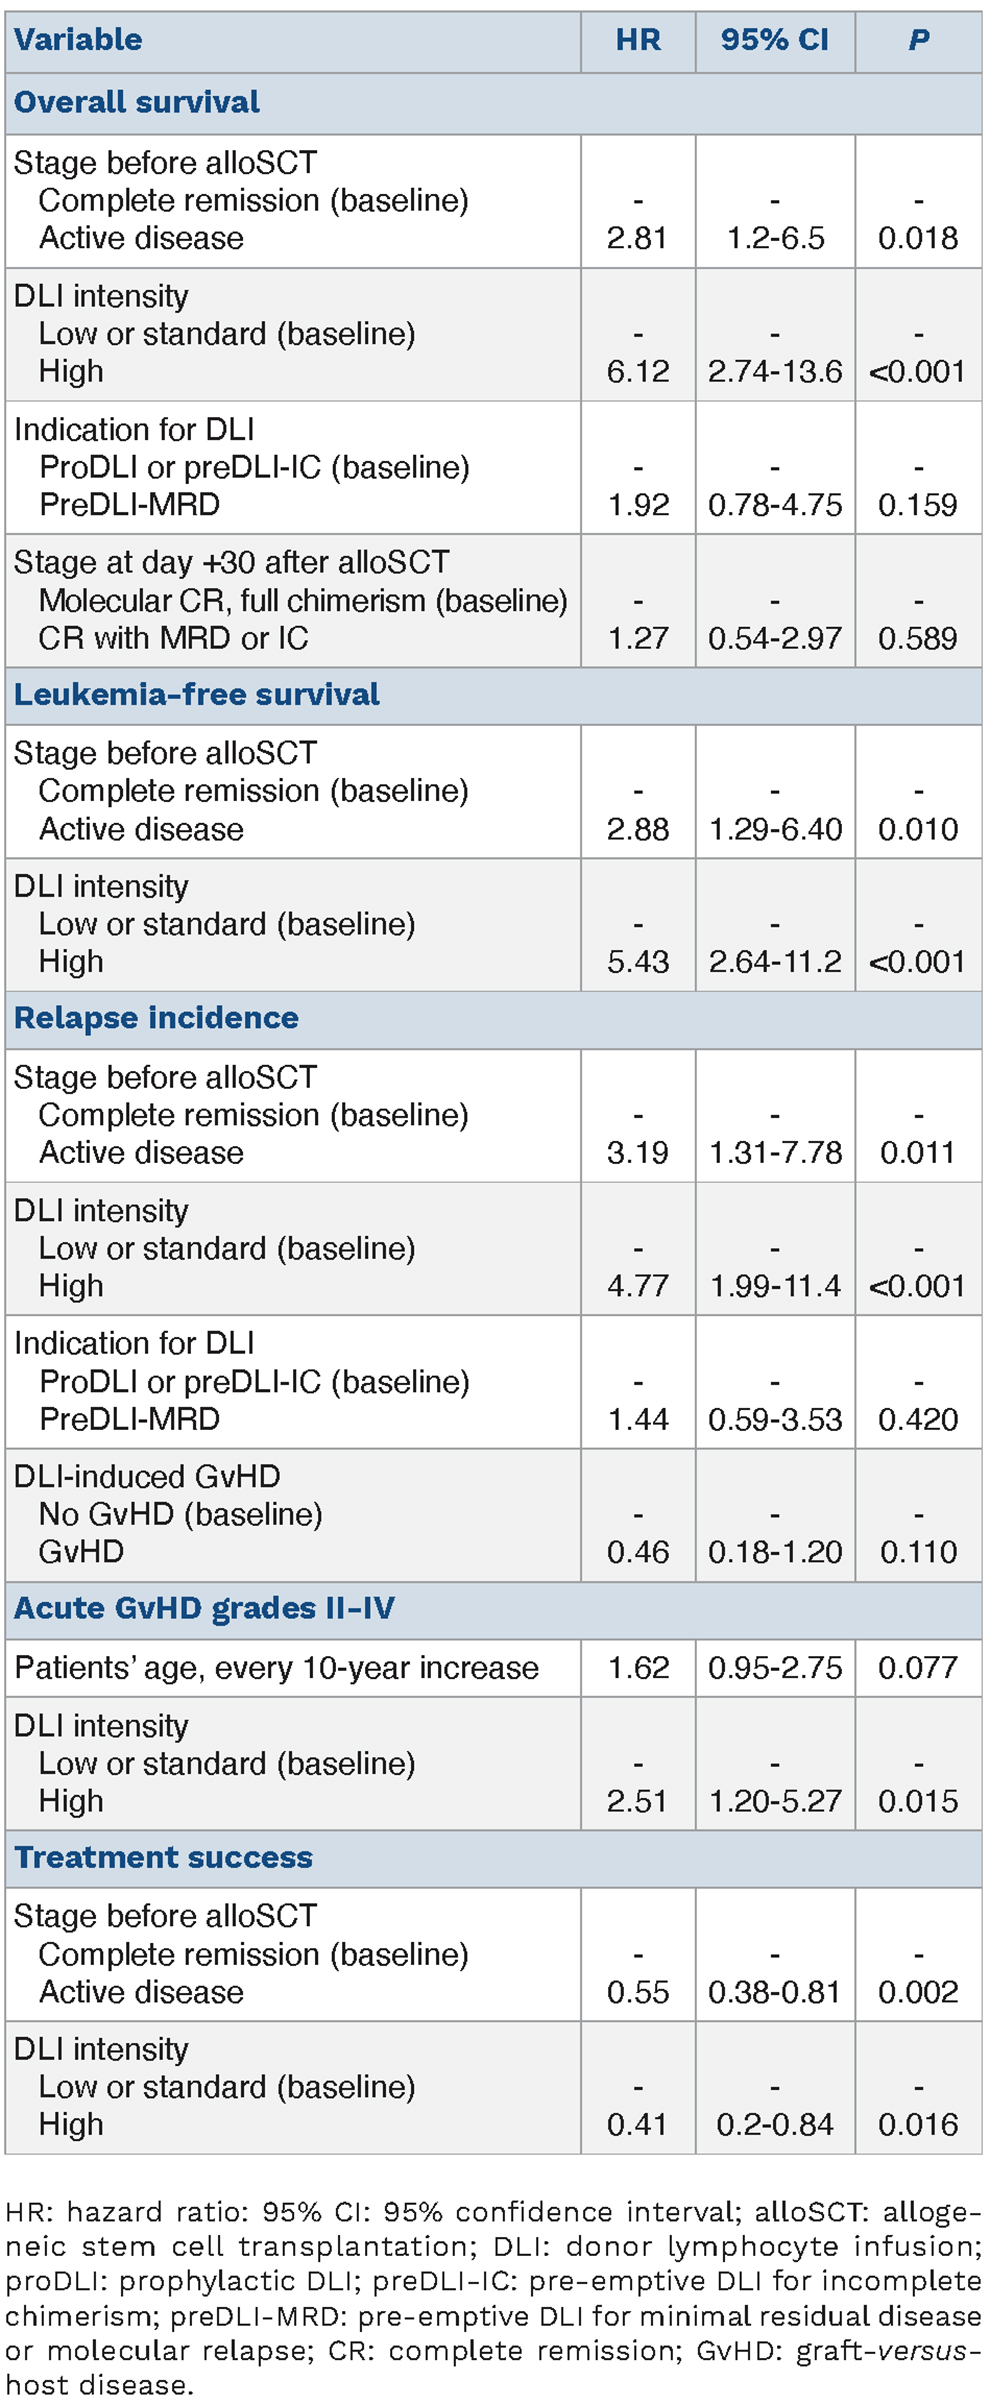Select the Relapse incidence section heading
Image resolution: width=990 pixels, height=2405 pixels.
[156, 1018]
